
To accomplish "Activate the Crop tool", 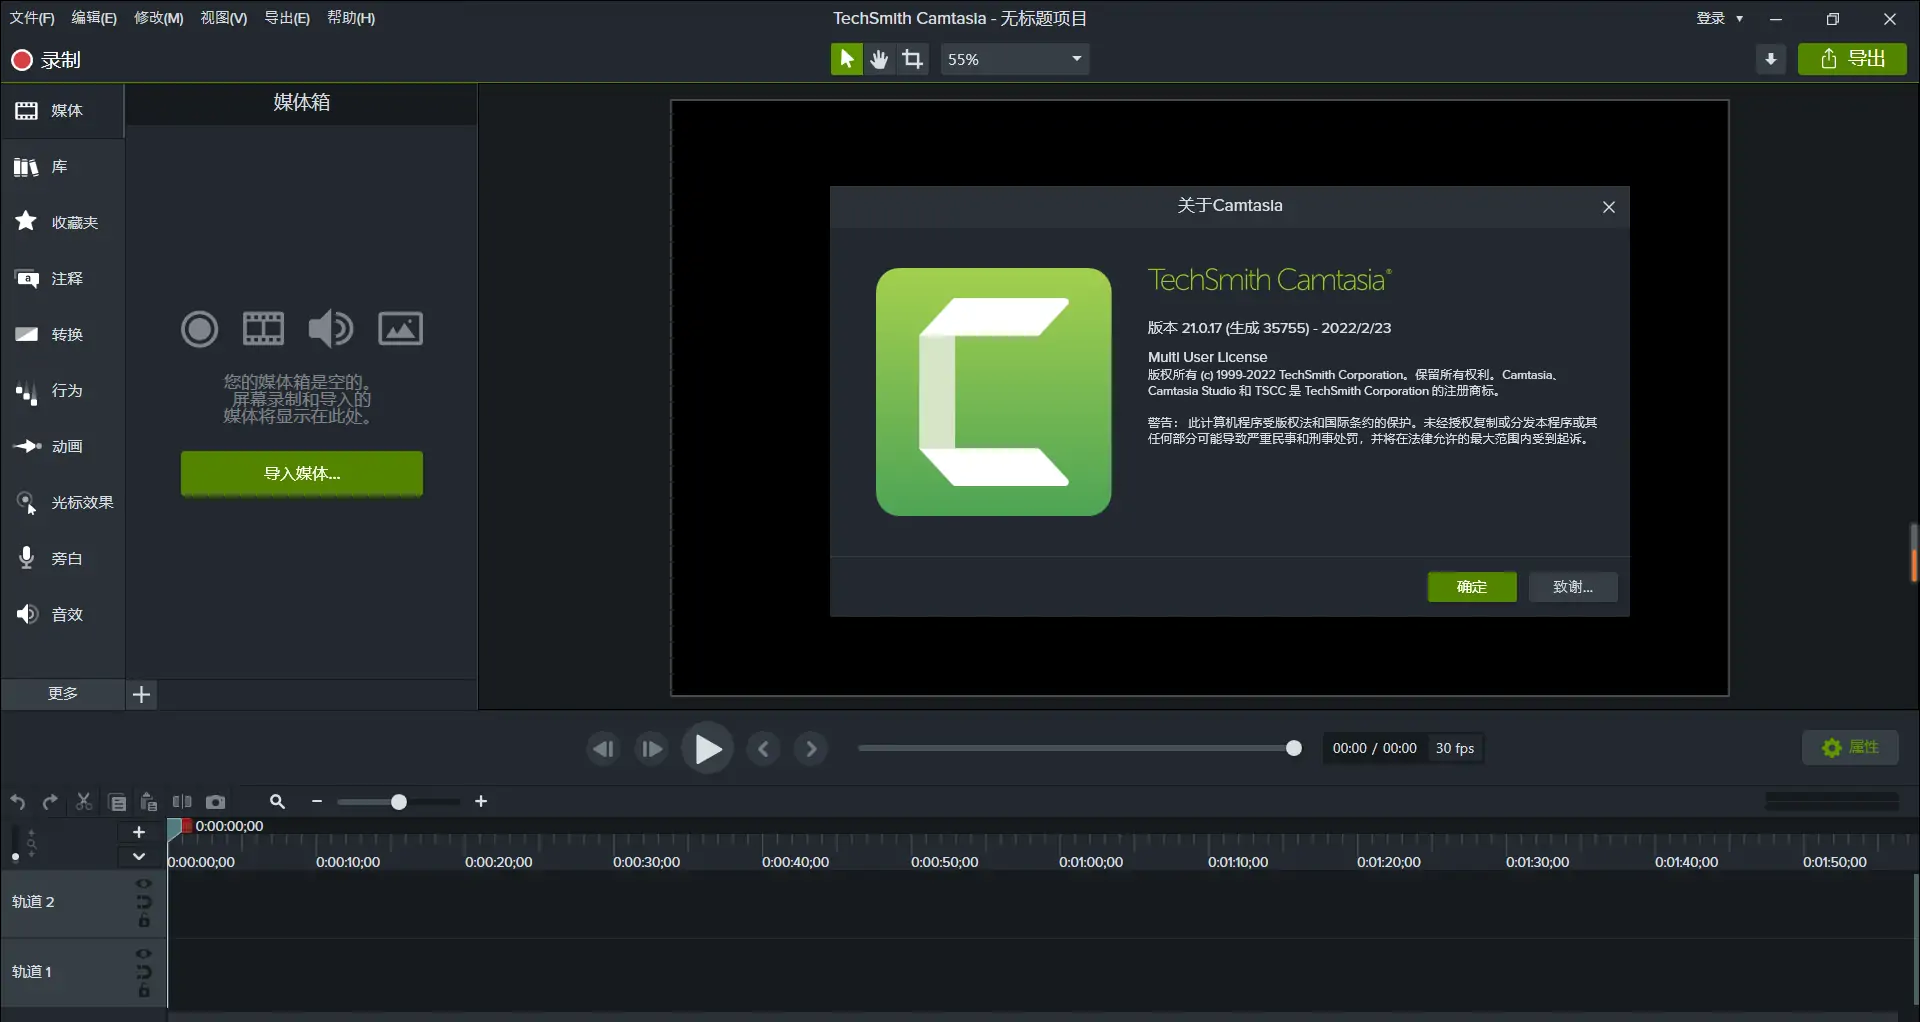I will pos(913,59).
